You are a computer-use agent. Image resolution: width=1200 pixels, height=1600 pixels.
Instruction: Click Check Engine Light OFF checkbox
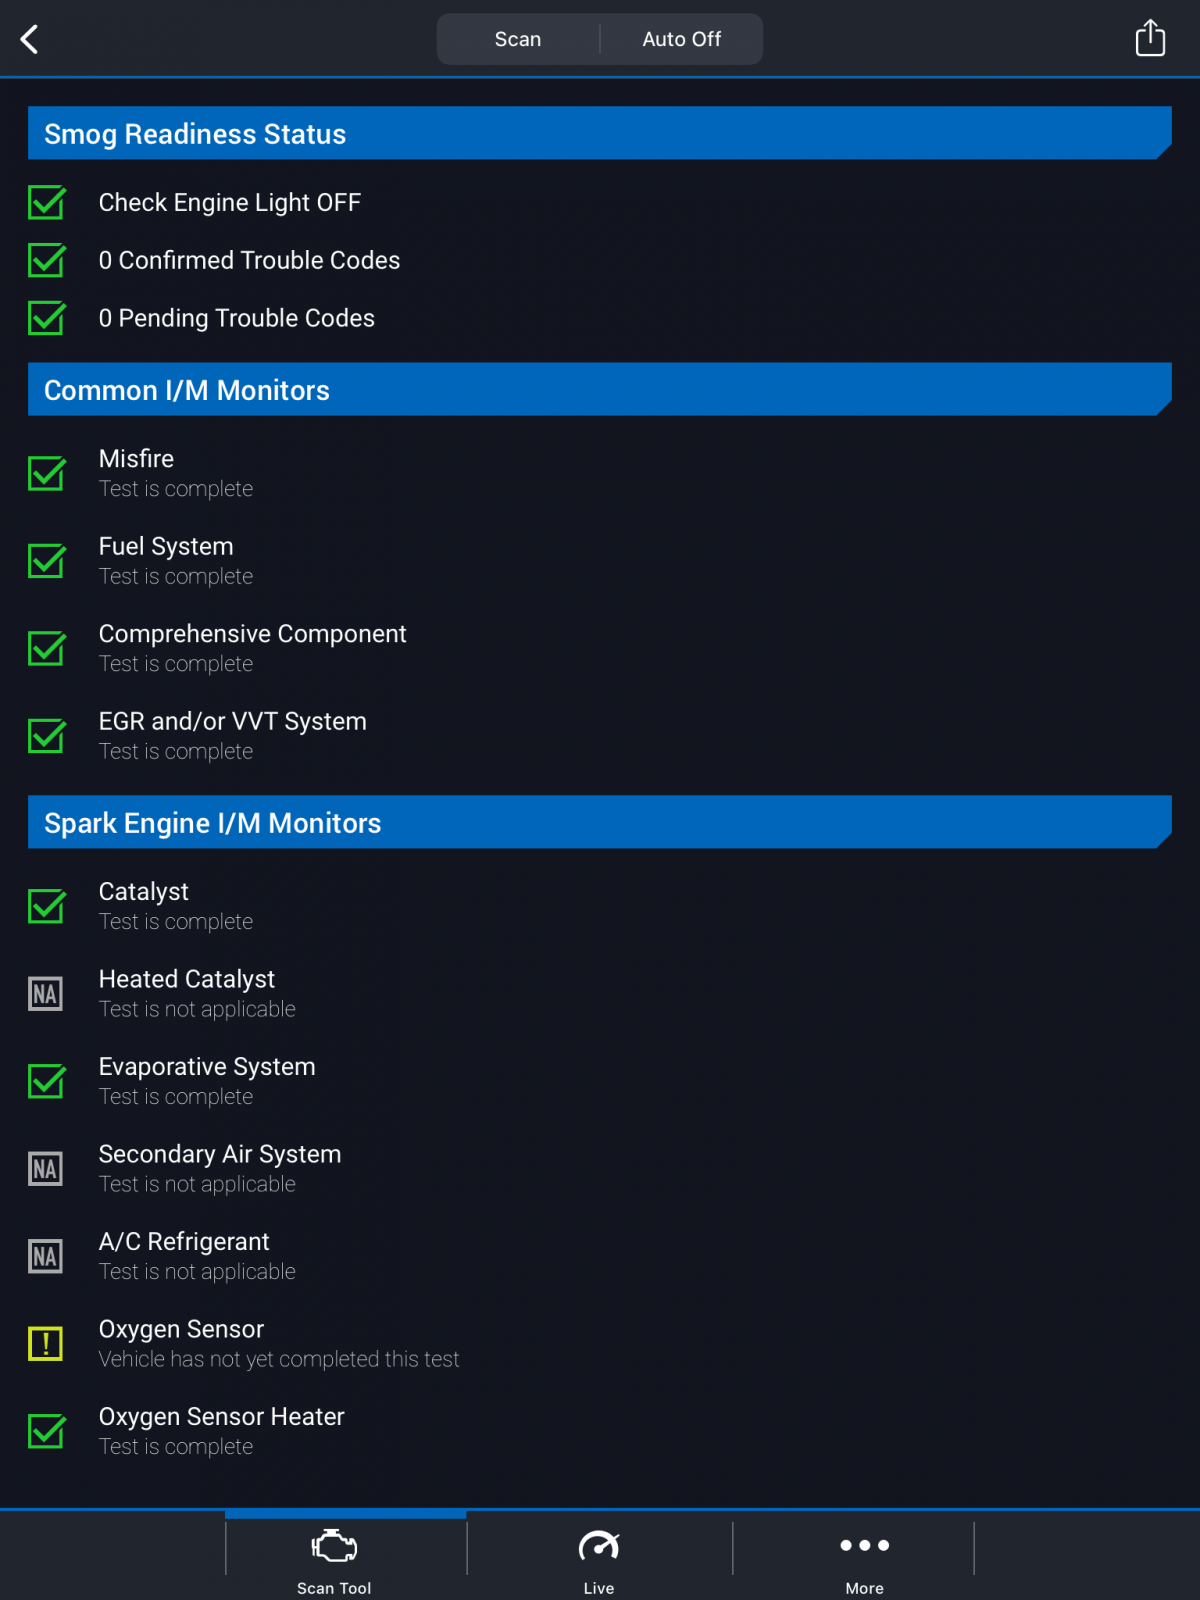47,202
